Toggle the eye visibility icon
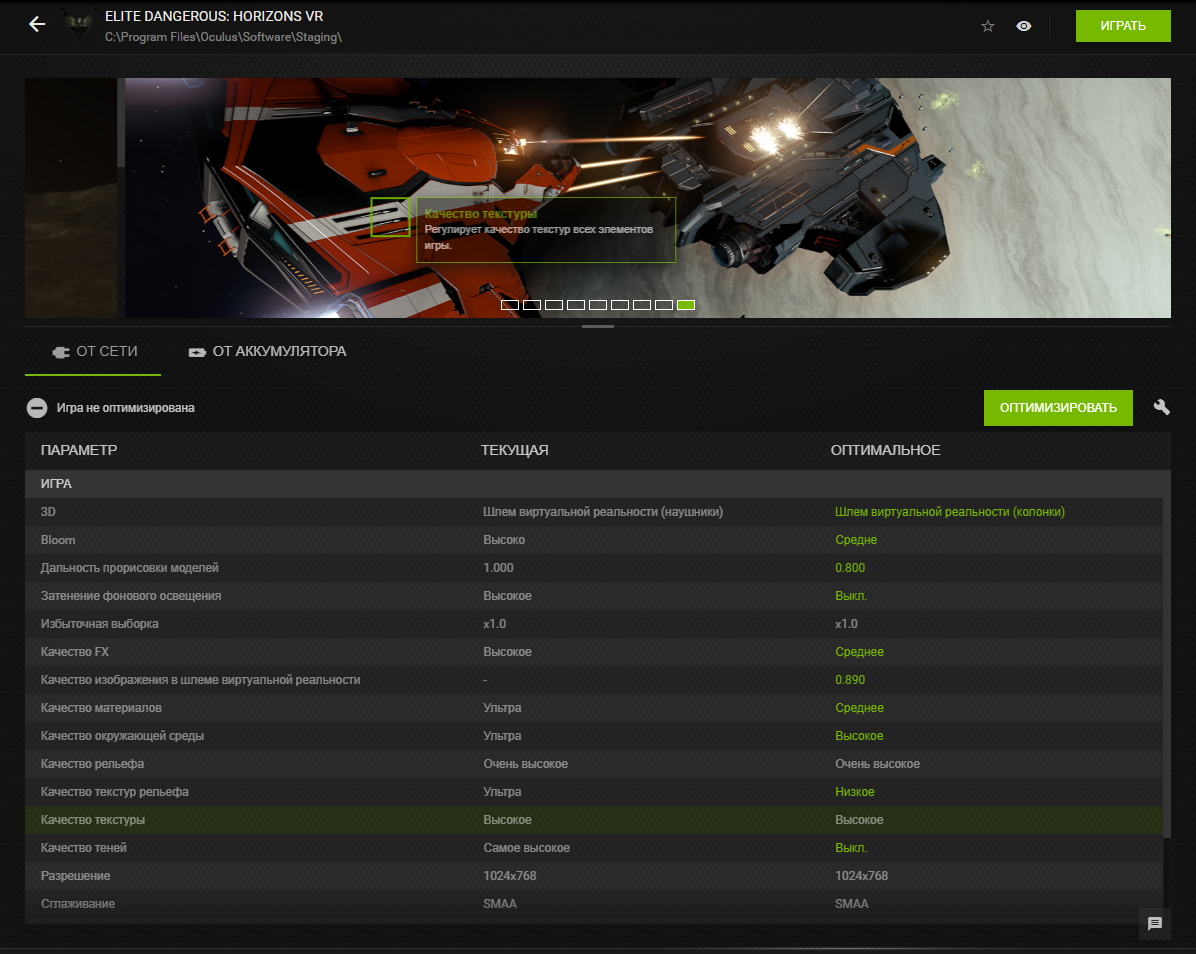 [x=1024, y=26]
